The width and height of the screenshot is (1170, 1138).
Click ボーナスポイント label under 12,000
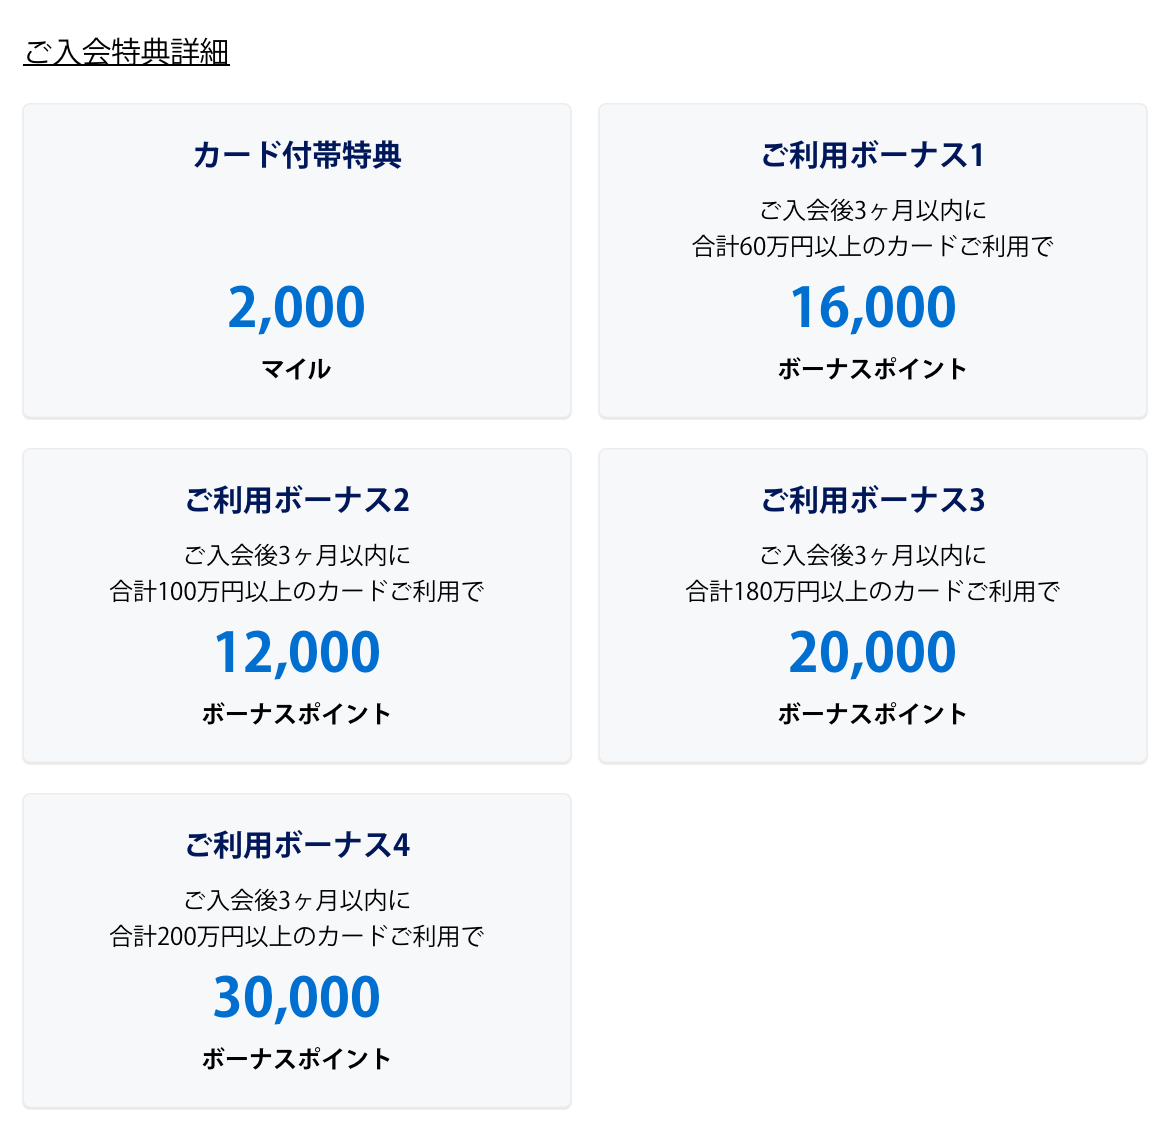tap(297, 713)
